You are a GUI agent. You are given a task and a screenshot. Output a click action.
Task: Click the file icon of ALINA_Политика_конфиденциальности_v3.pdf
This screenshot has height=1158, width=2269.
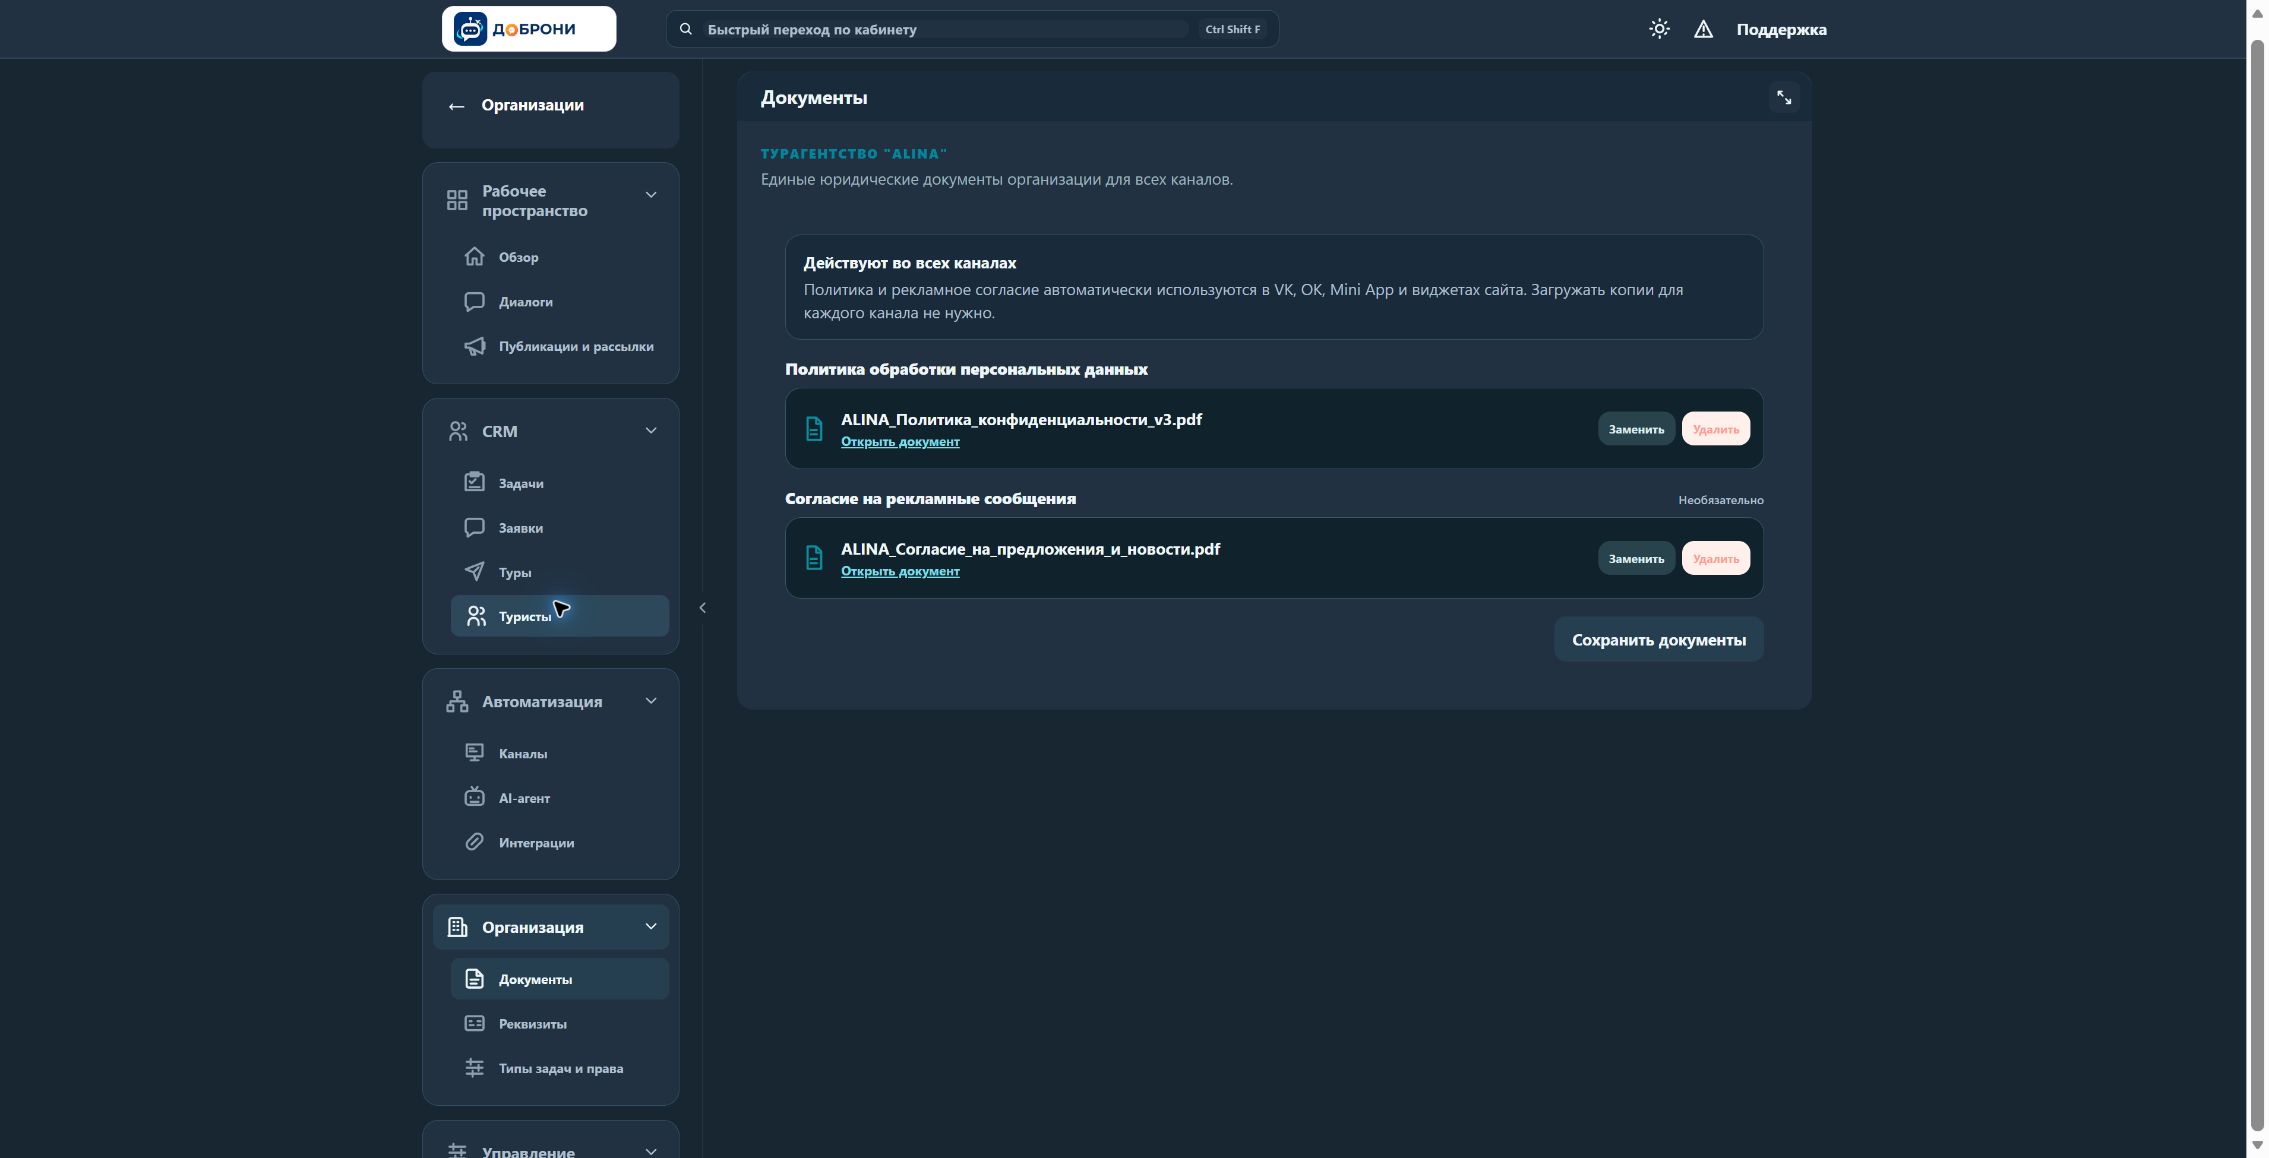[814, 429]
